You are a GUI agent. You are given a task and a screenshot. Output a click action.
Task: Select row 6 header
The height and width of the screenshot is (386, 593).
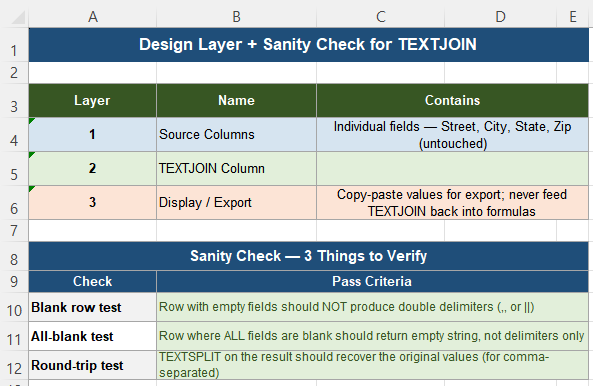(x=14, y=202)
